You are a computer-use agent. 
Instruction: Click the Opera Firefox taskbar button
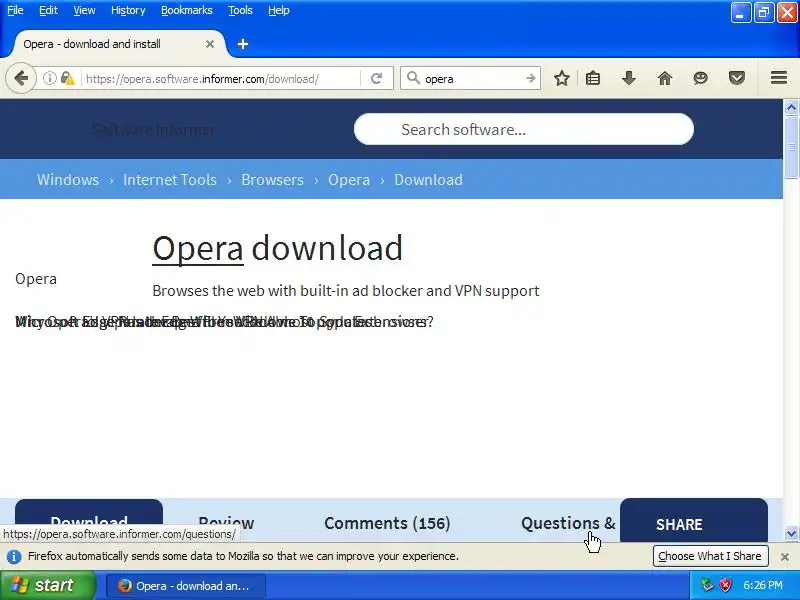(x=186, y=586)
